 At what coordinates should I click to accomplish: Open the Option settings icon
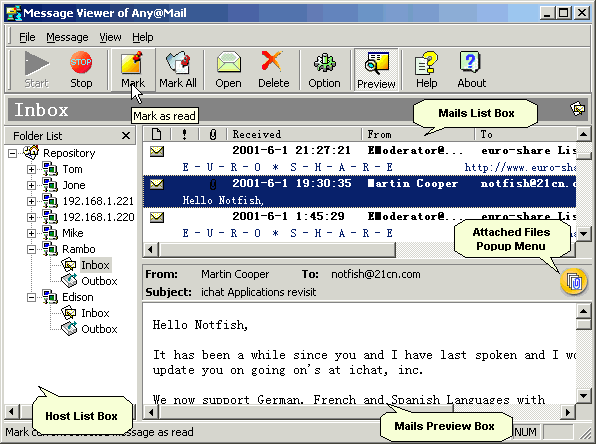click(324, 70)
